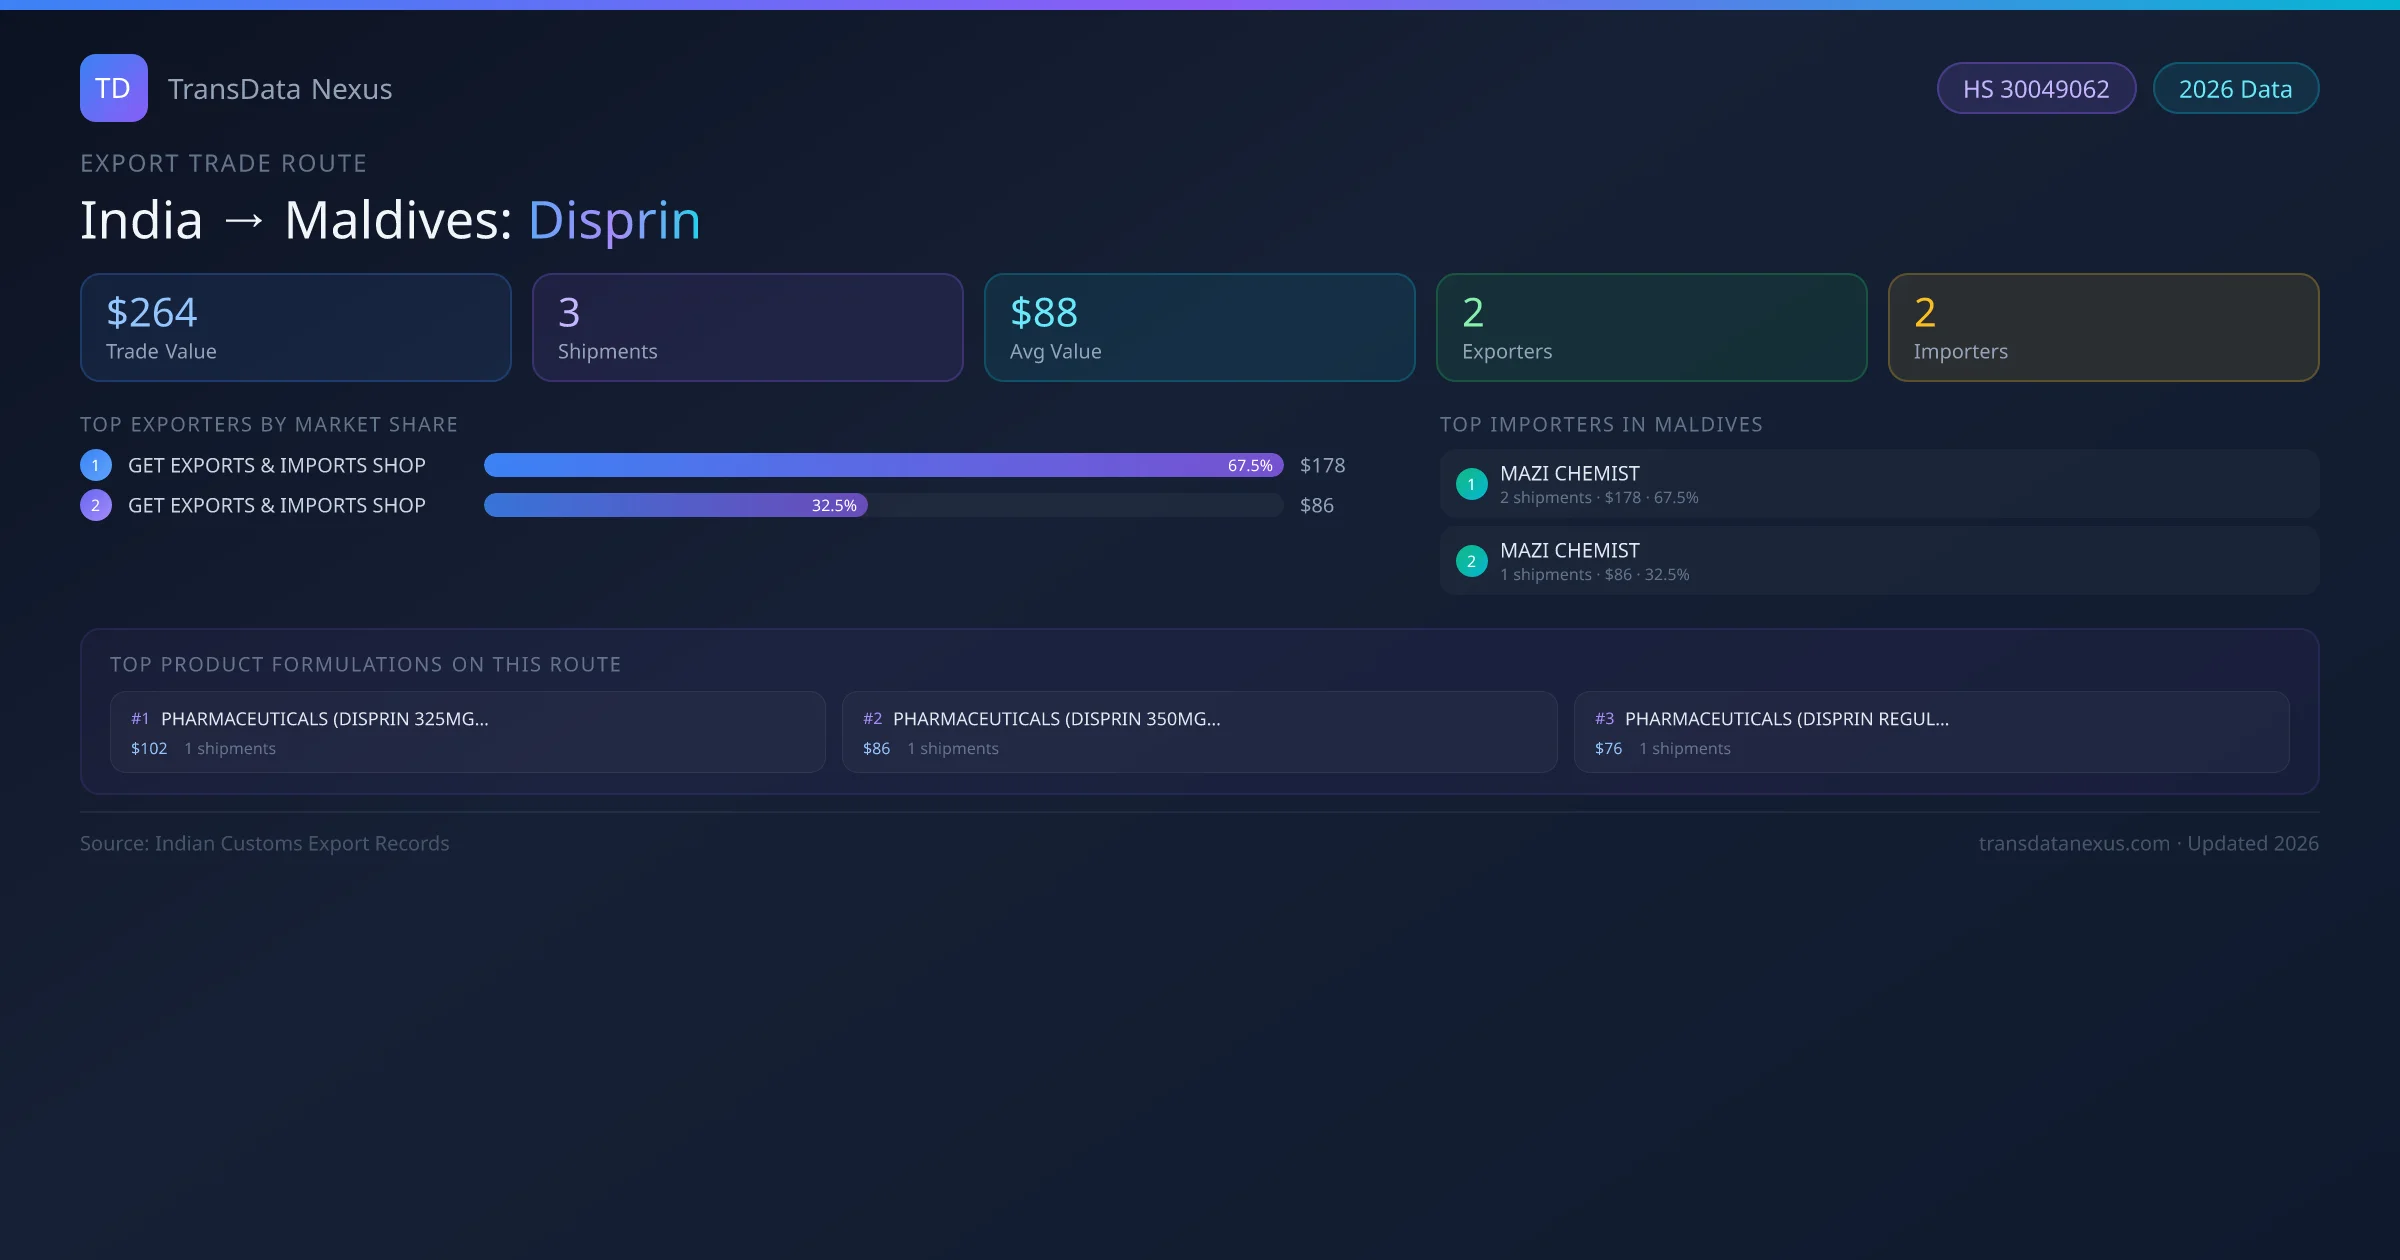Select the 2 Importers stat card
2400x1260 pixels.
(x=2103, y=328)
